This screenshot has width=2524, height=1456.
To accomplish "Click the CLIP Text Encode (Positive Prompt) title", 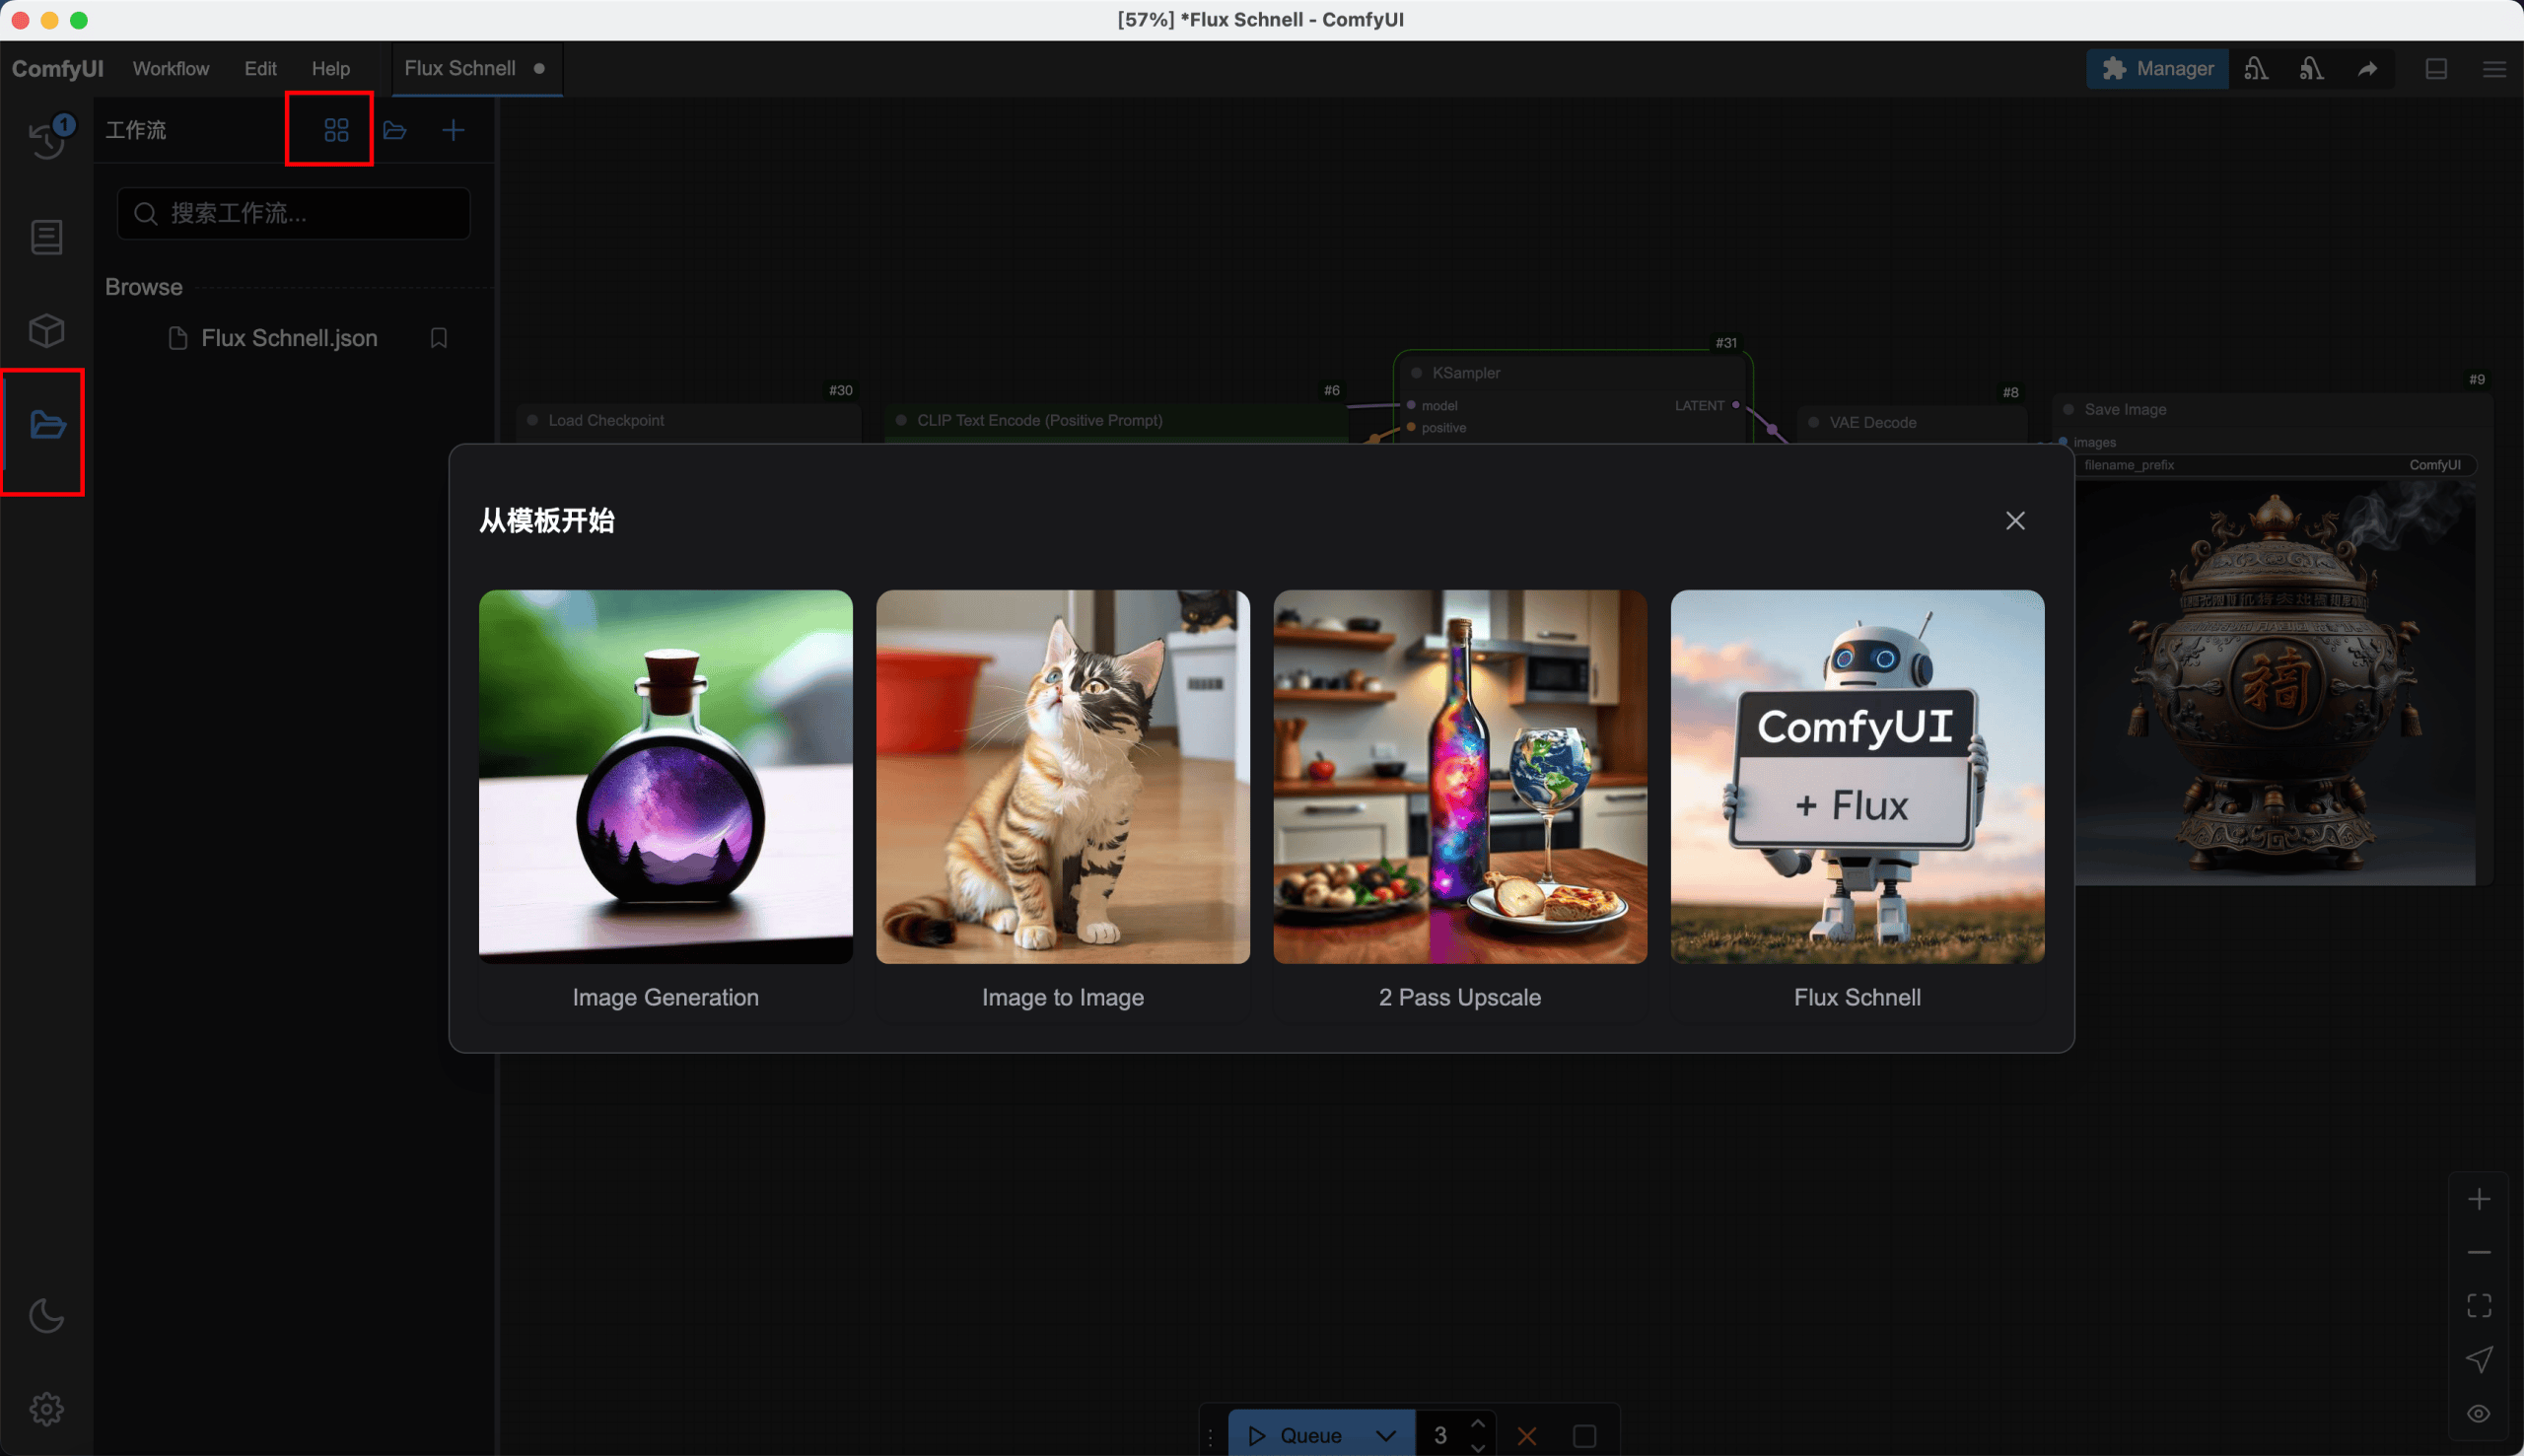I will coord(1040,420).
